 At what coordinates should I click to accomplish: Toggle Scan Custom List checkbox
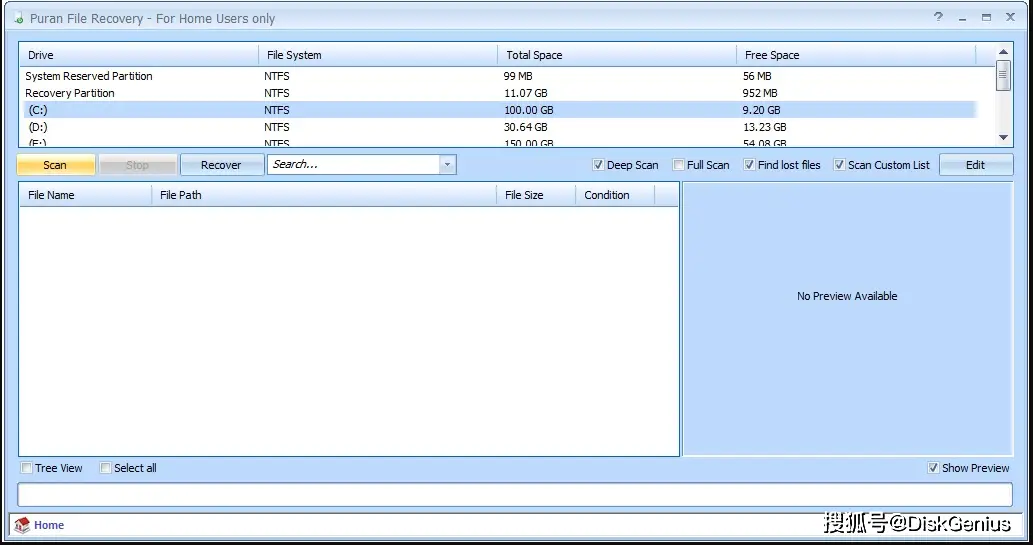839,165
